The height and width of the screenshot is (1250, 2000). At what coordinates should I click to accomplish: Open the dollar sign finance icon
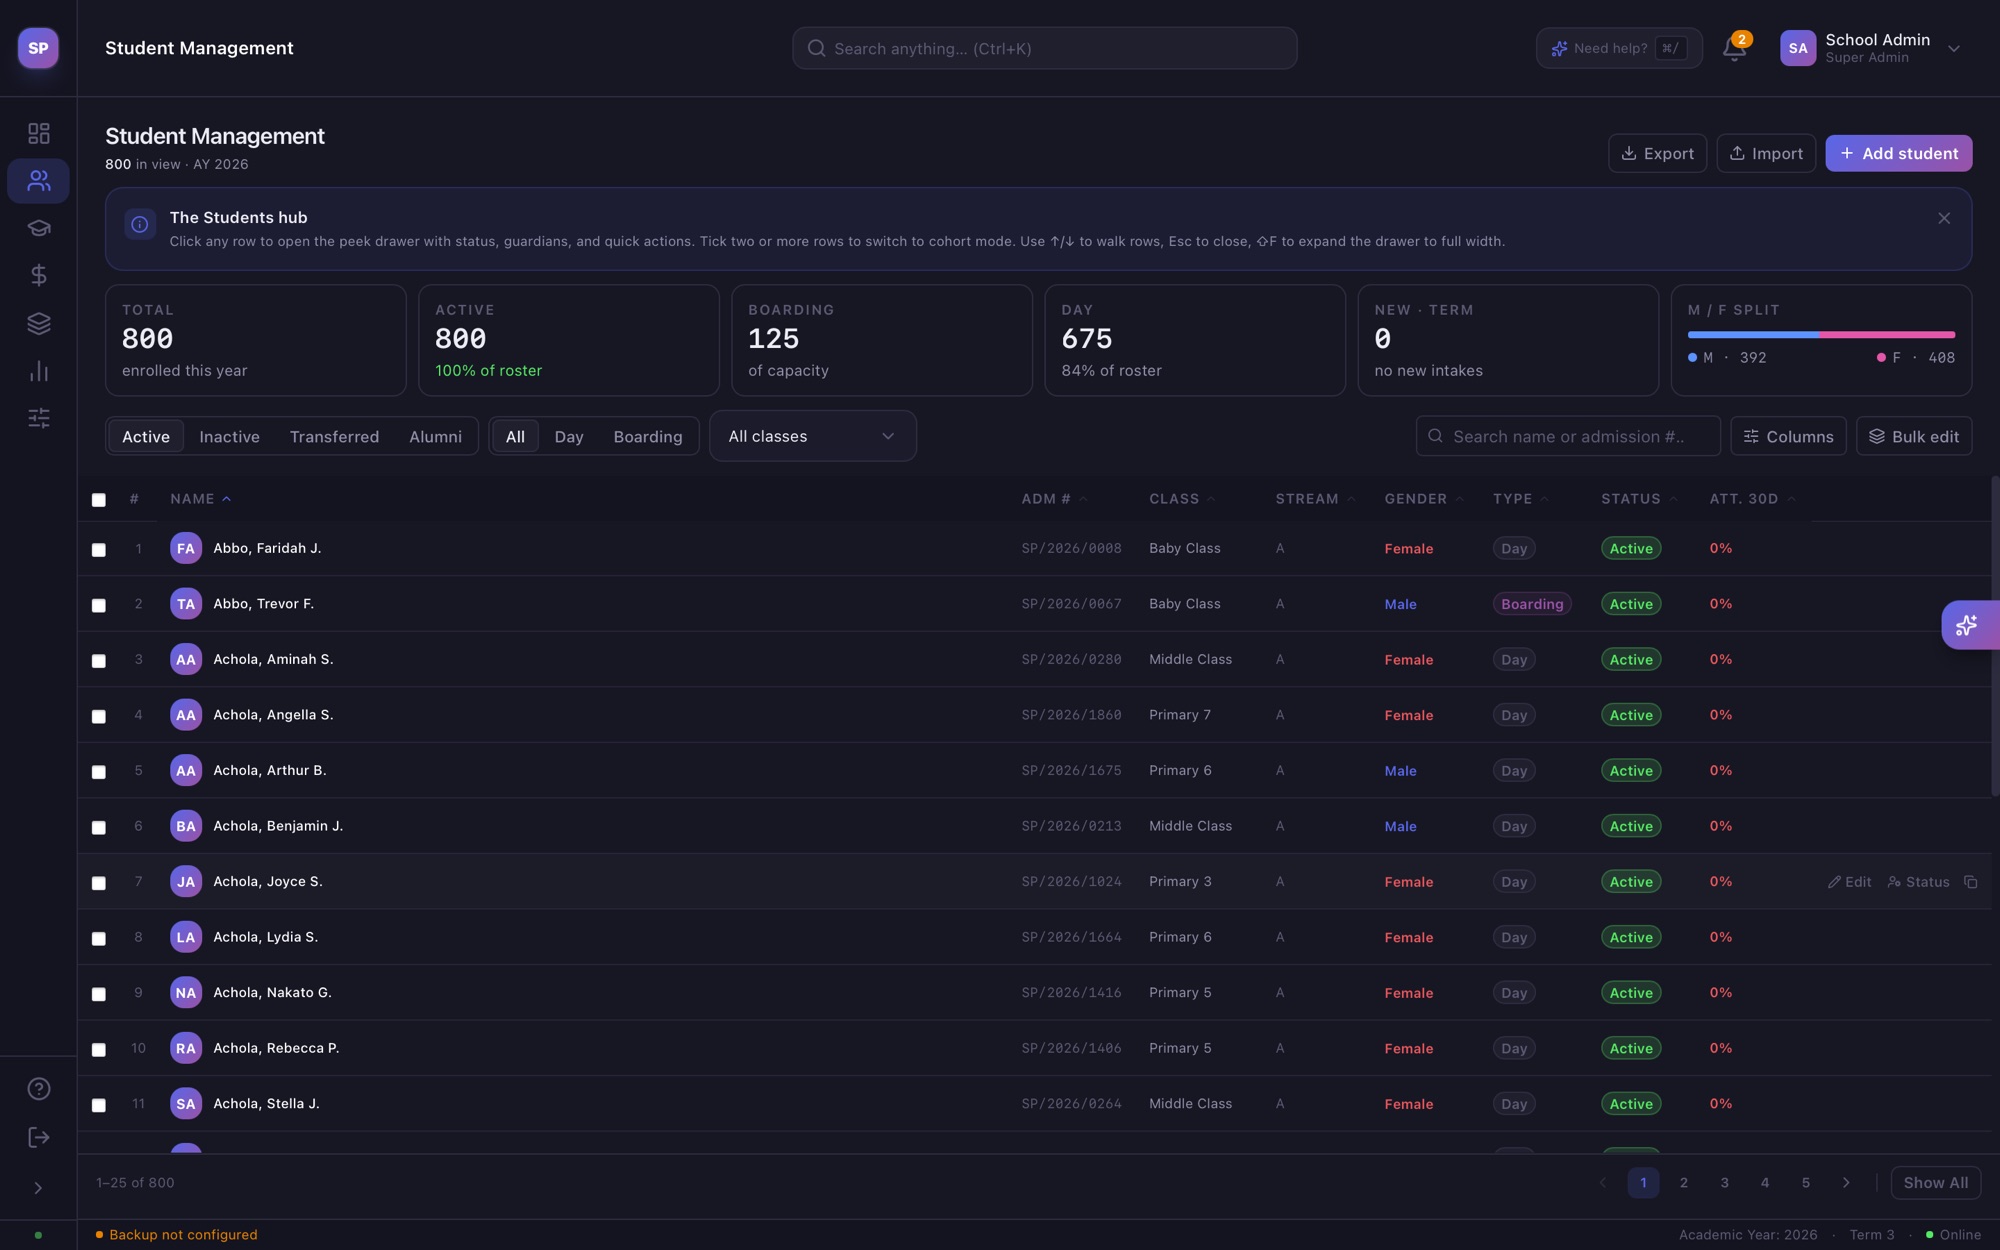tap(38, 275)
